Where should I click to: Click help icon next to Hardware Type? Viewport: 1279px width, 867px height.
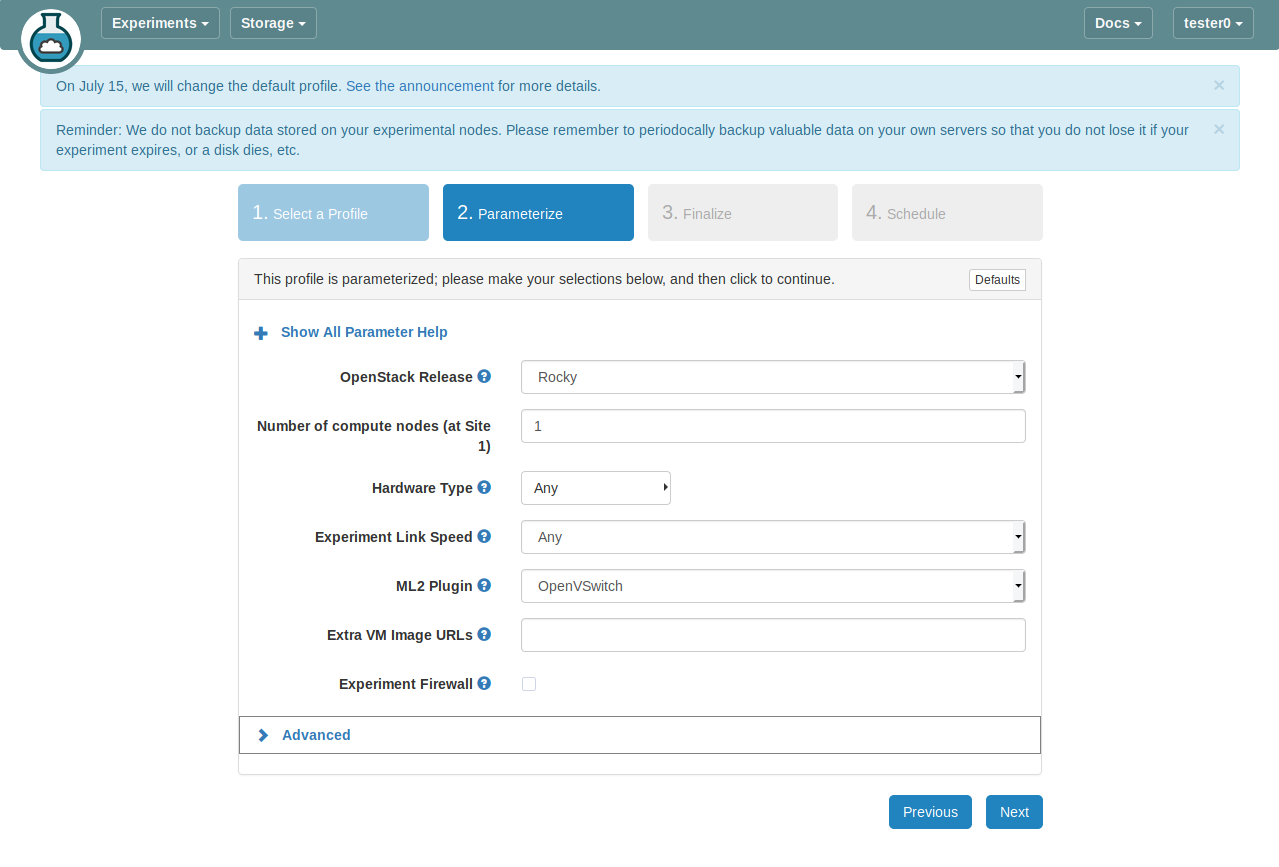pos(484,488)
